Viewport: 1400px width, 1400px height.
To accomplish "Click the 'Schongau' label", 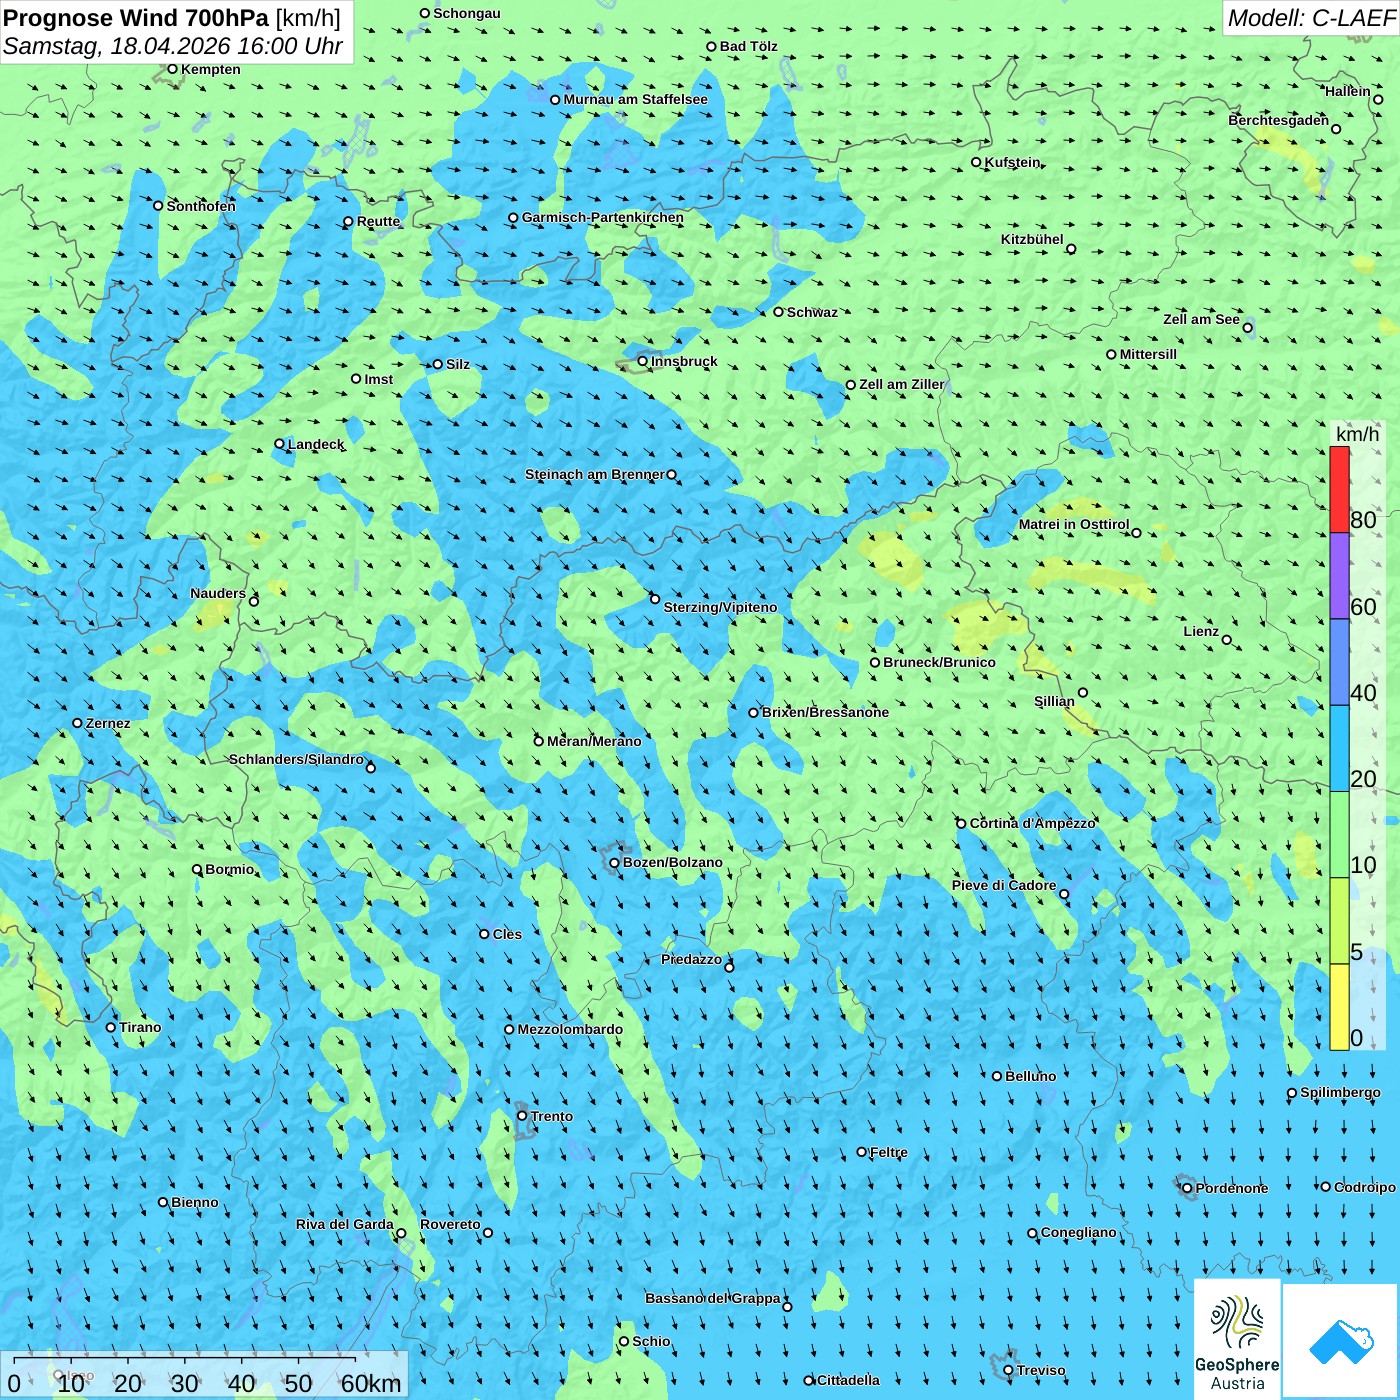I will pos(467,13).
